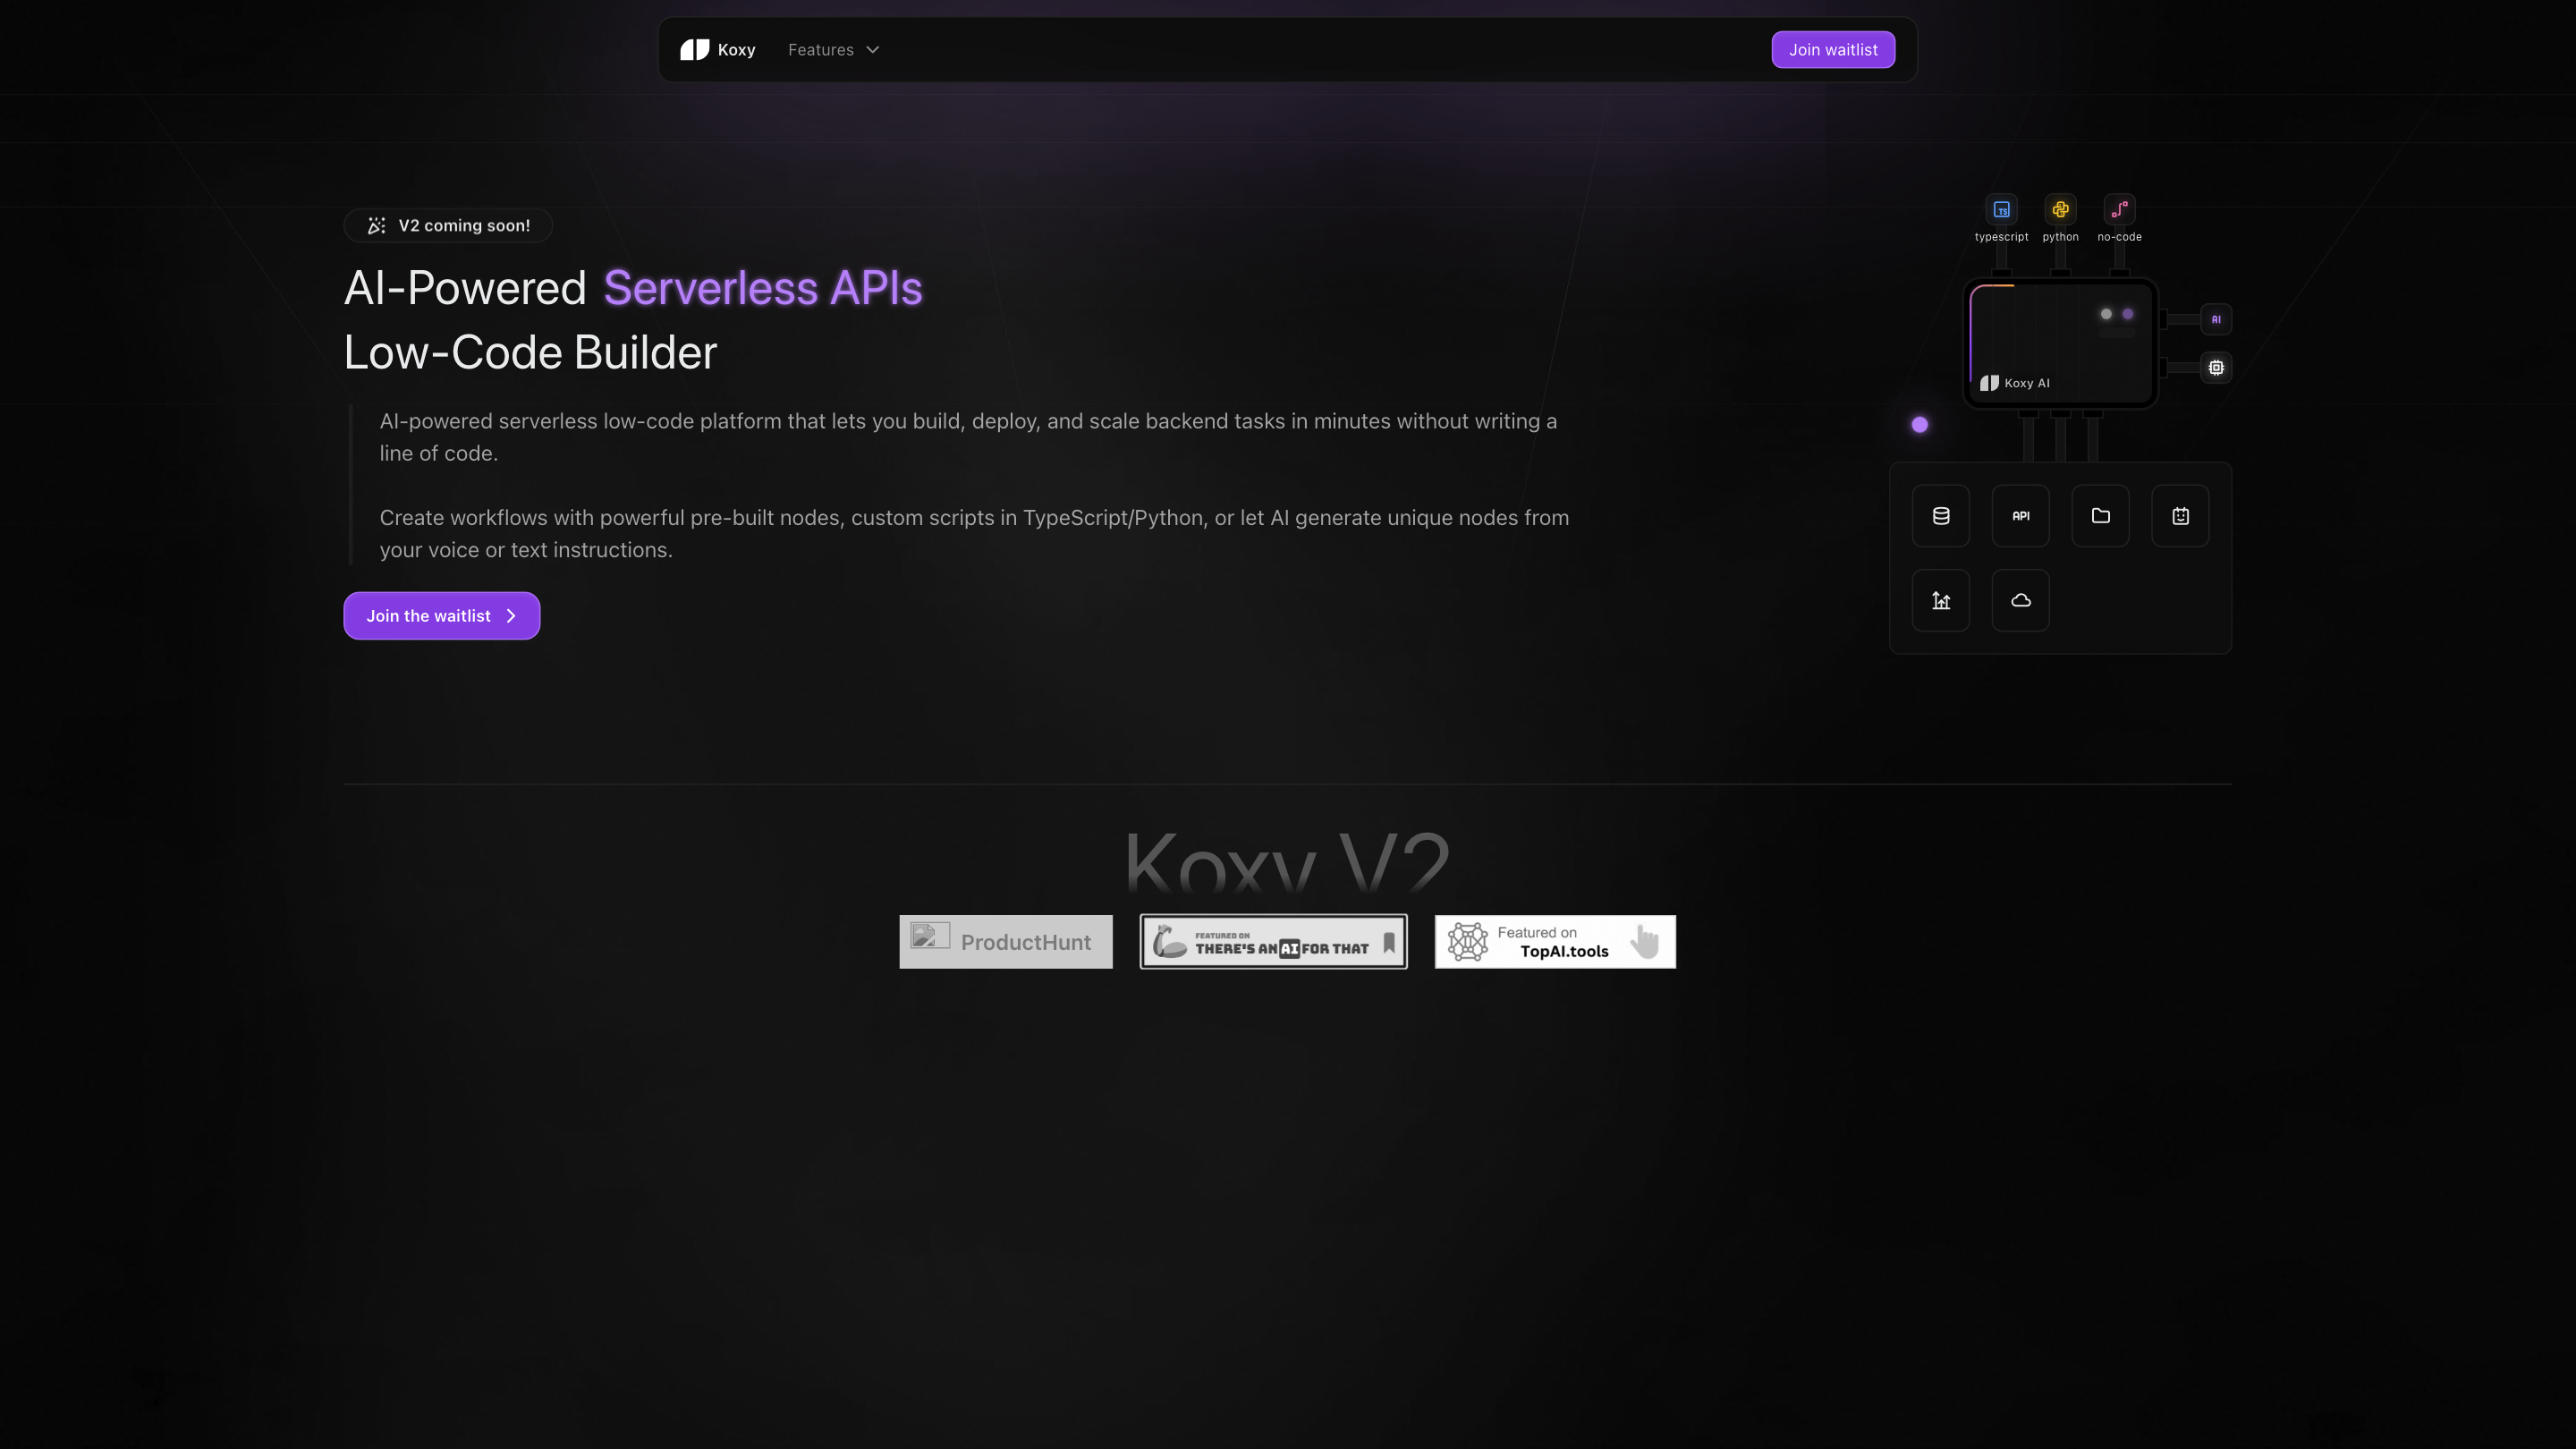
Task: Open the ProductHunt featured badge
Action: 1005,941
